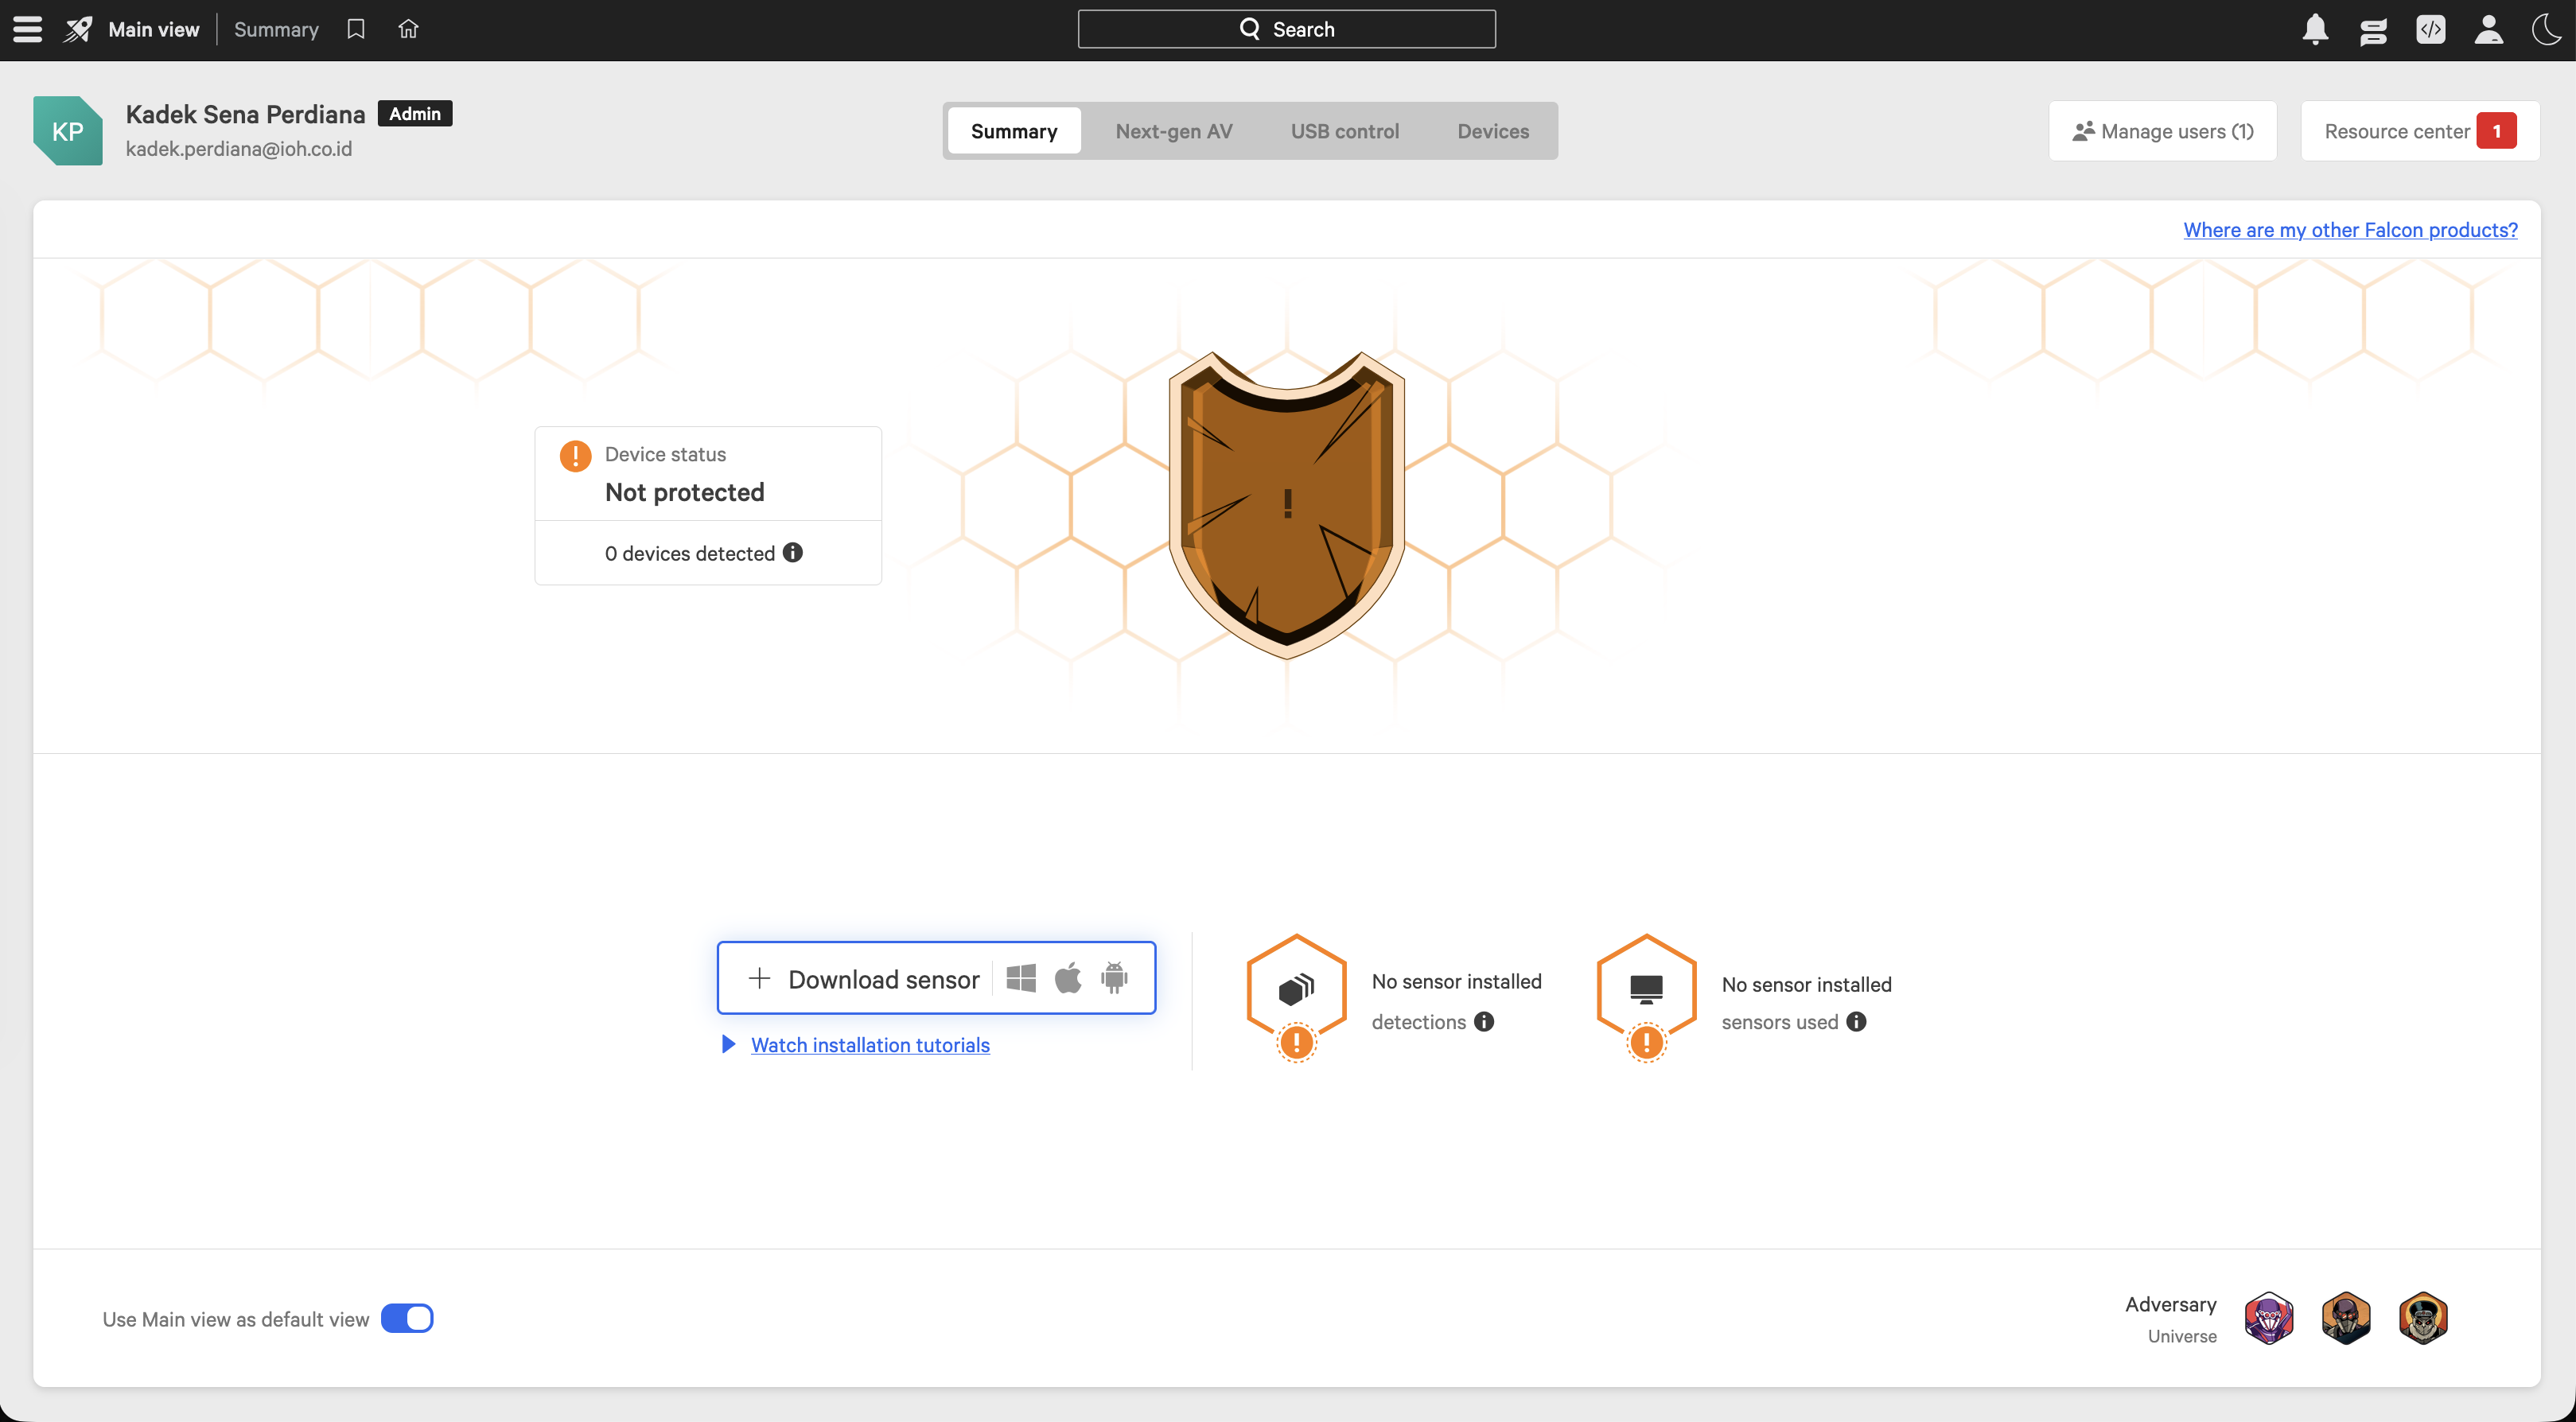The width and height of the screenshot is (2576, 1422).
Task: Open the code developer tools icon
Action: (2431, 29)
